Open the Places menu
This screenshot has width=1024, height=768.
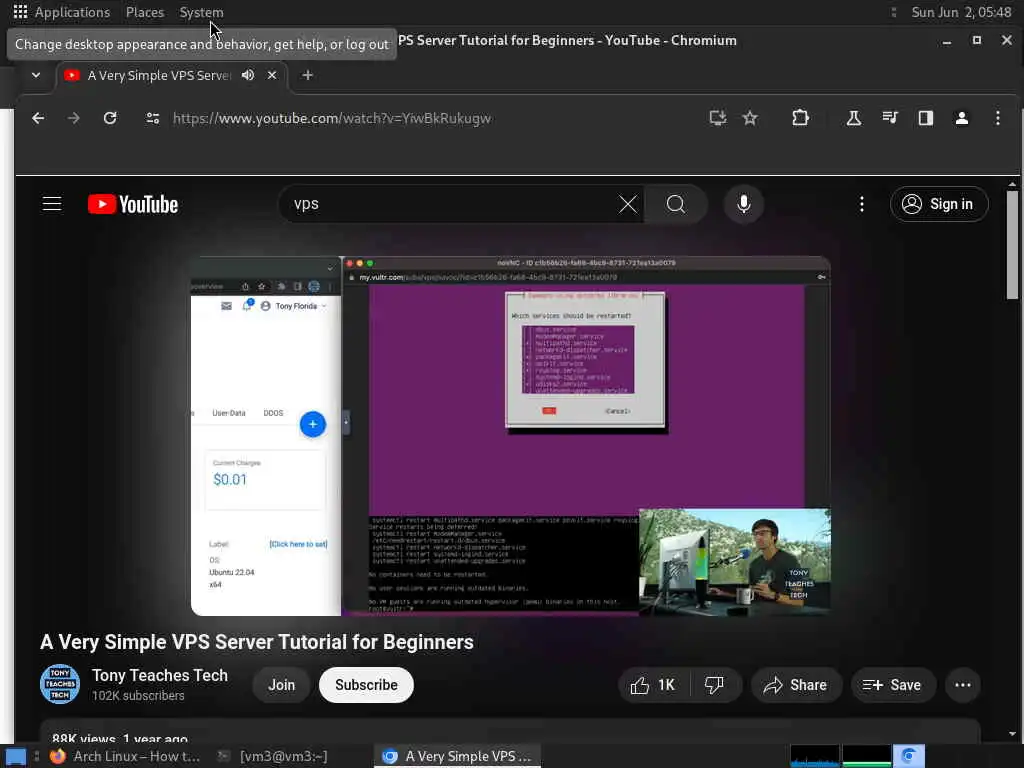tap(145, 12)
